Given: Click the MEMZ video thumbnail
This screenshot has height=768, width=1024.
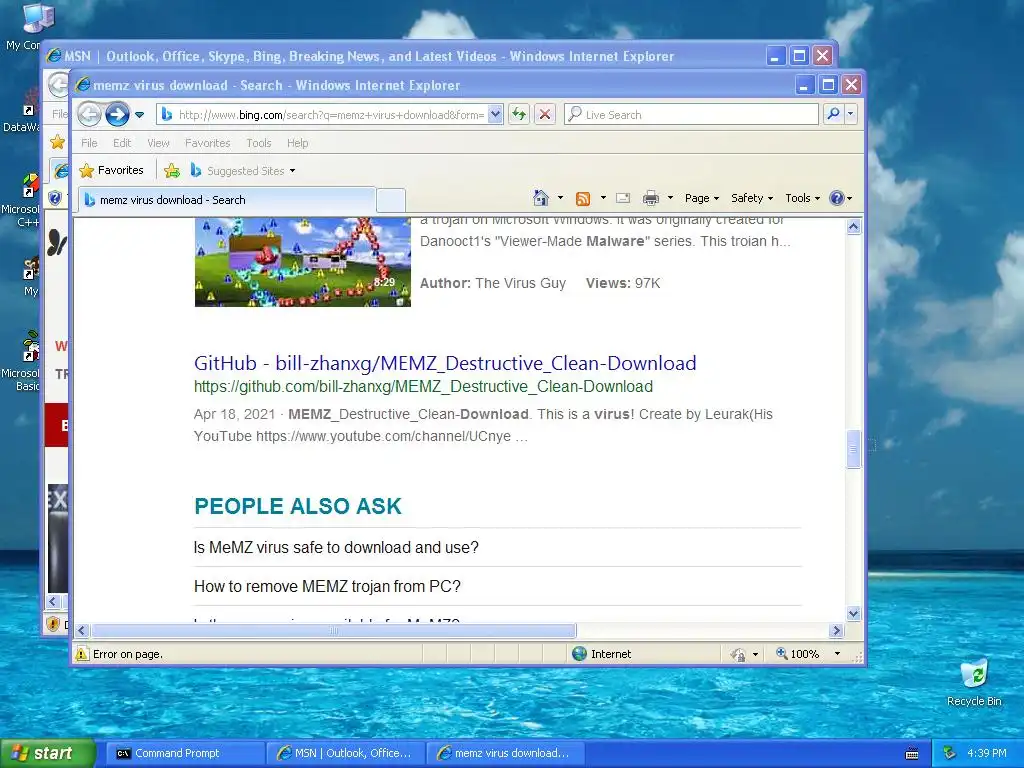Looking at the screenshot, I should 302,262.
